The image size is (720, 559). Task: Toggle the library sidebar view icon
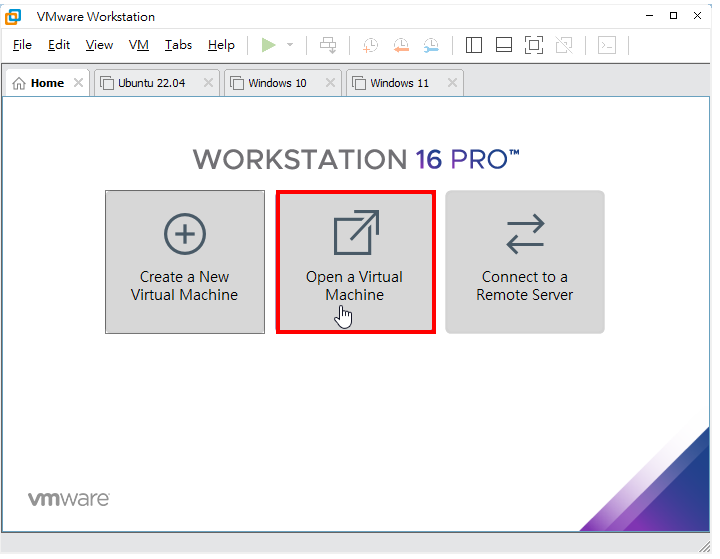tap(473, 45)
